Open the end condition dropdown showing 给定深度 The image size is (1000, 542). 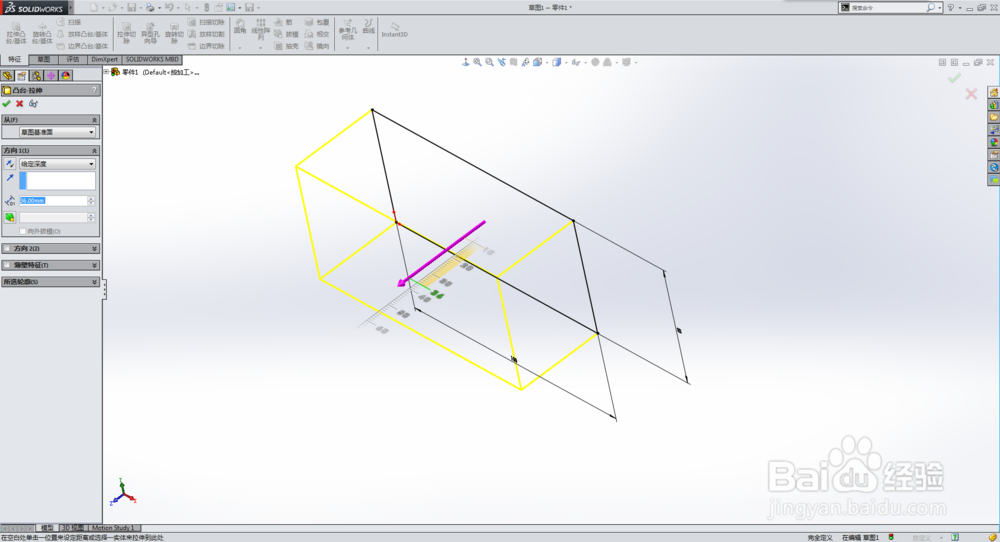pos(57,164)
